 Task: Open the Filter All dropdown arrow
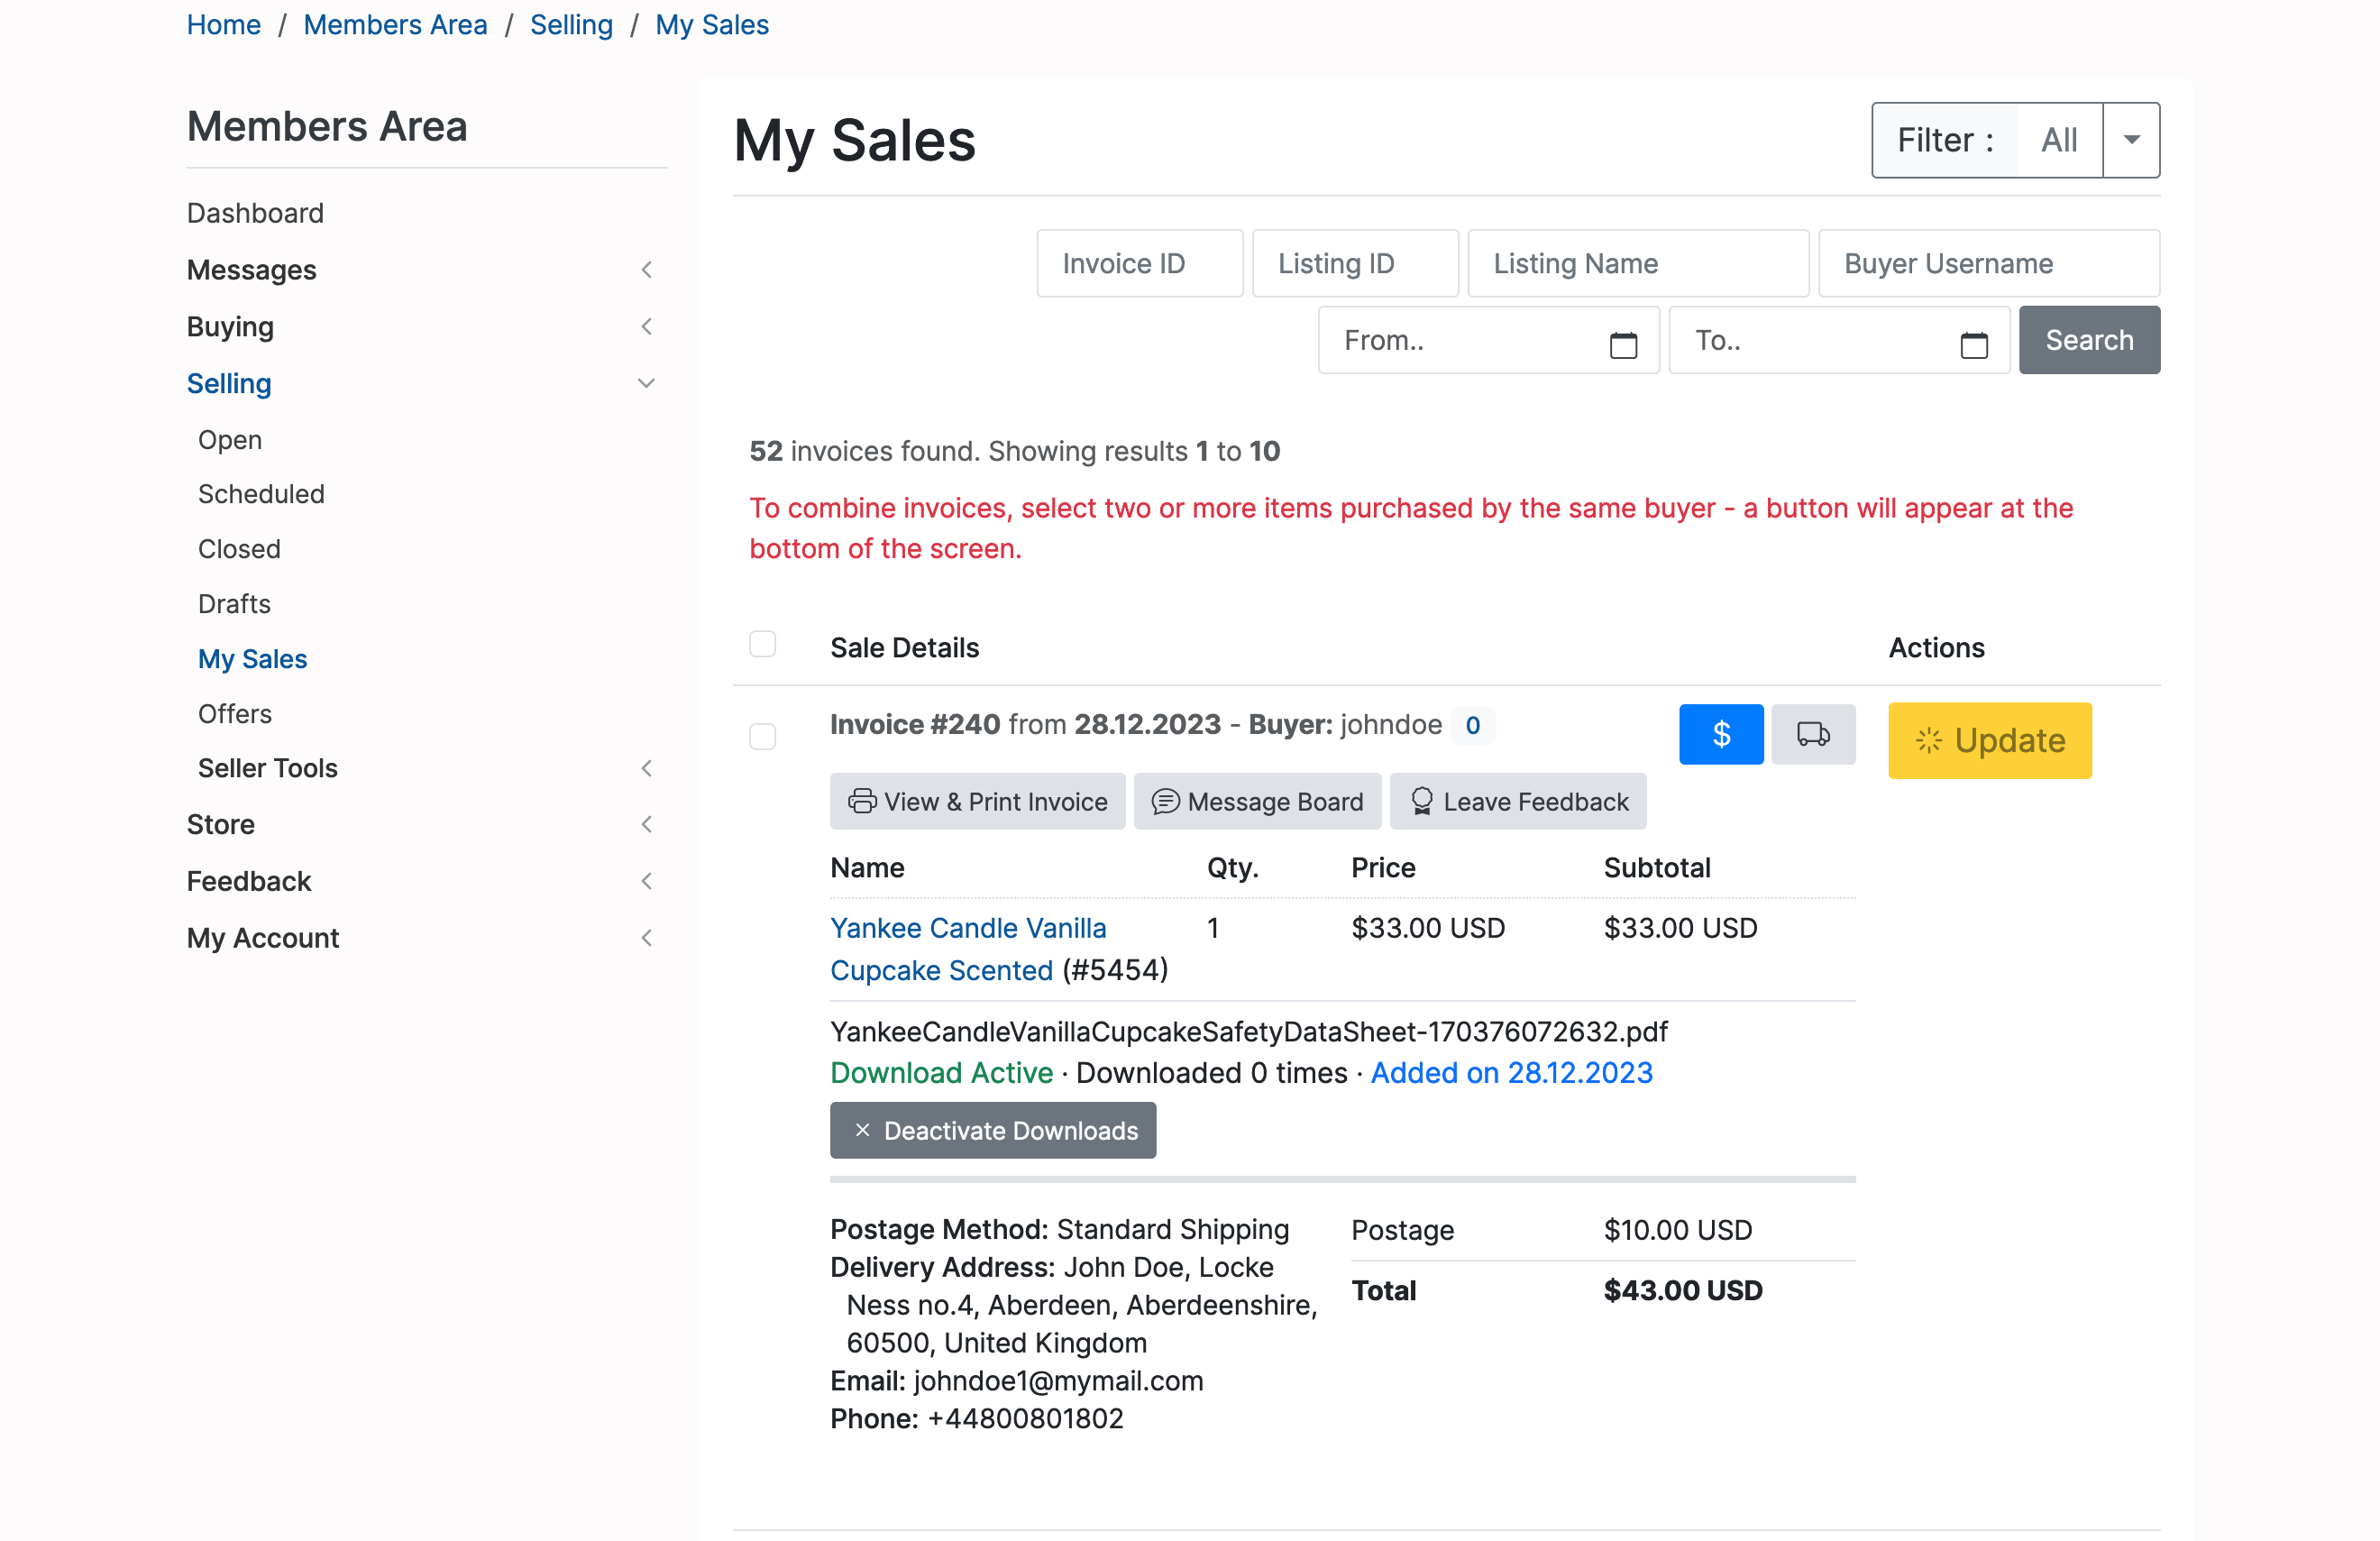pyautogui.click(x=2131, y=140)
